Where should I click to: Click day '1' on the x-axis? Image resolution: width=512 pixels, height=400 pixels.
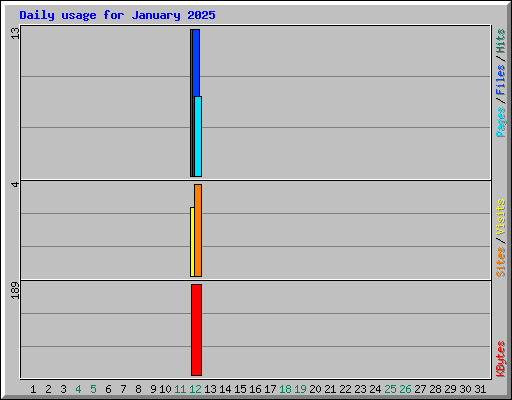33,389
